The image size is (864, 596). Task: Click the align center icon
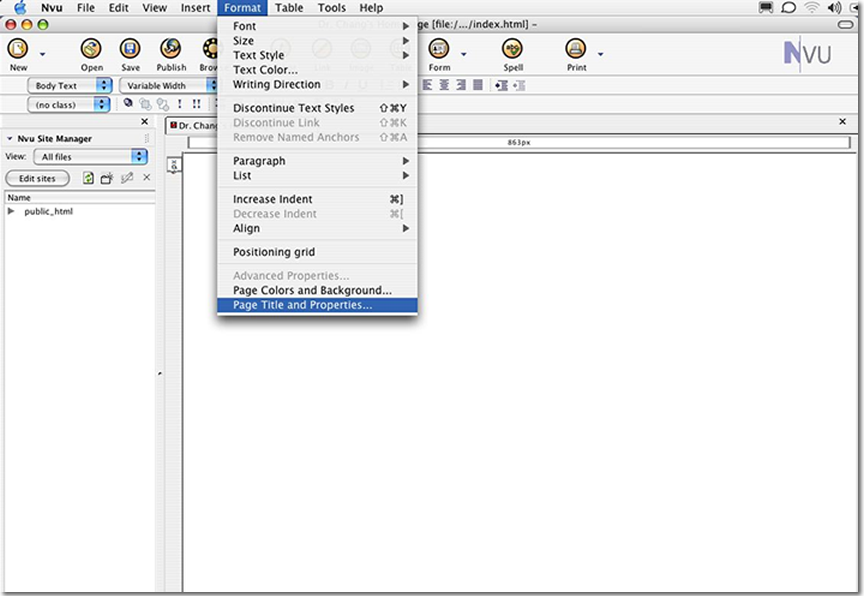(444, 85)
